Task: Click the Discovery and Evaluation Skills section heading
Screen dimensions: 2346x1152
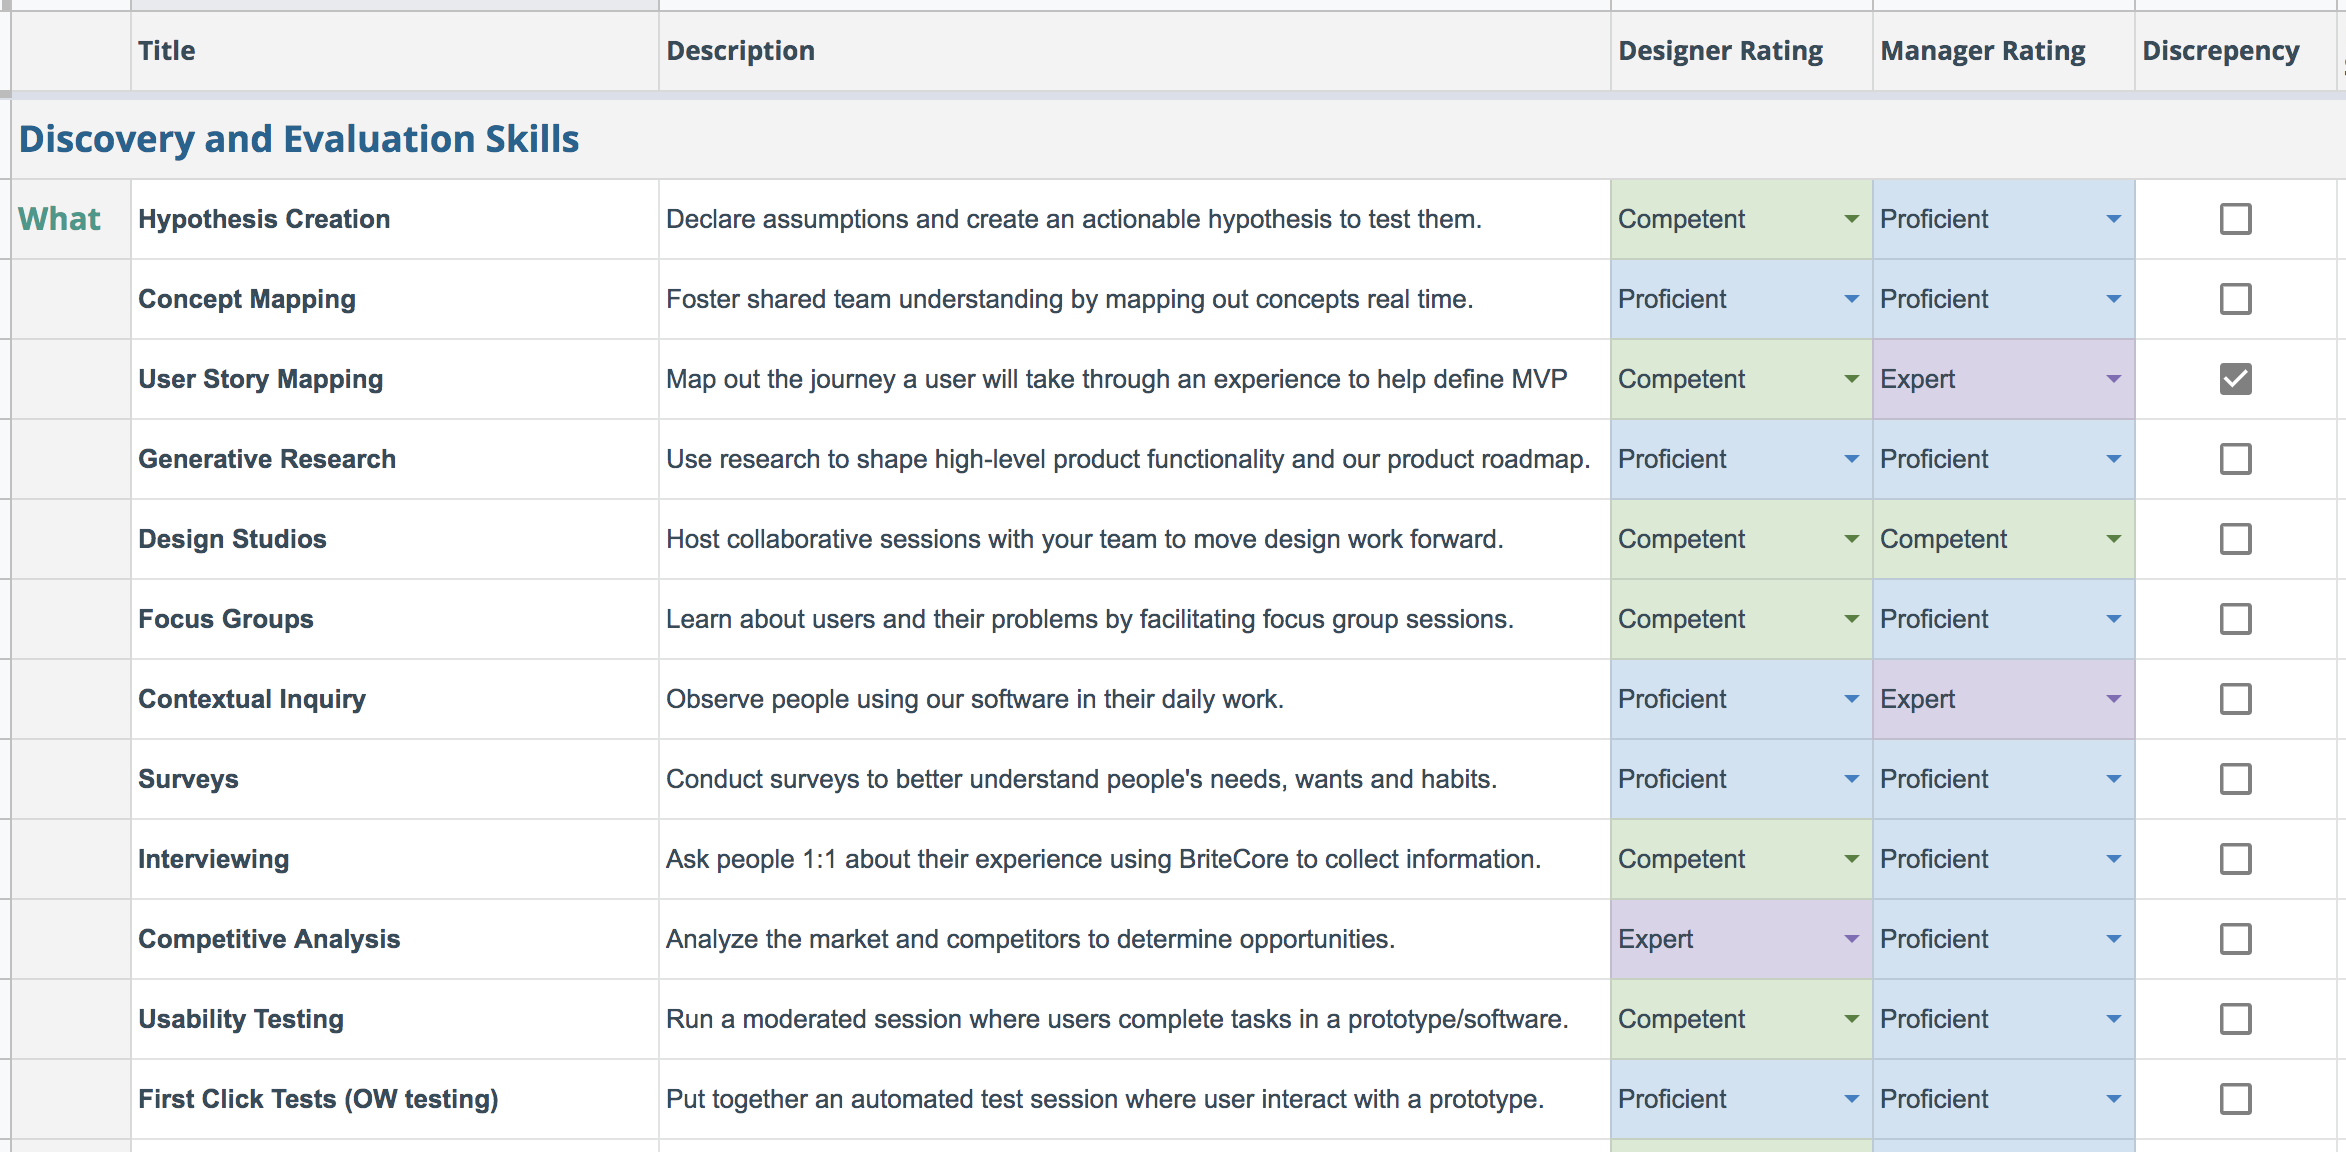Action: click(297, 138)
